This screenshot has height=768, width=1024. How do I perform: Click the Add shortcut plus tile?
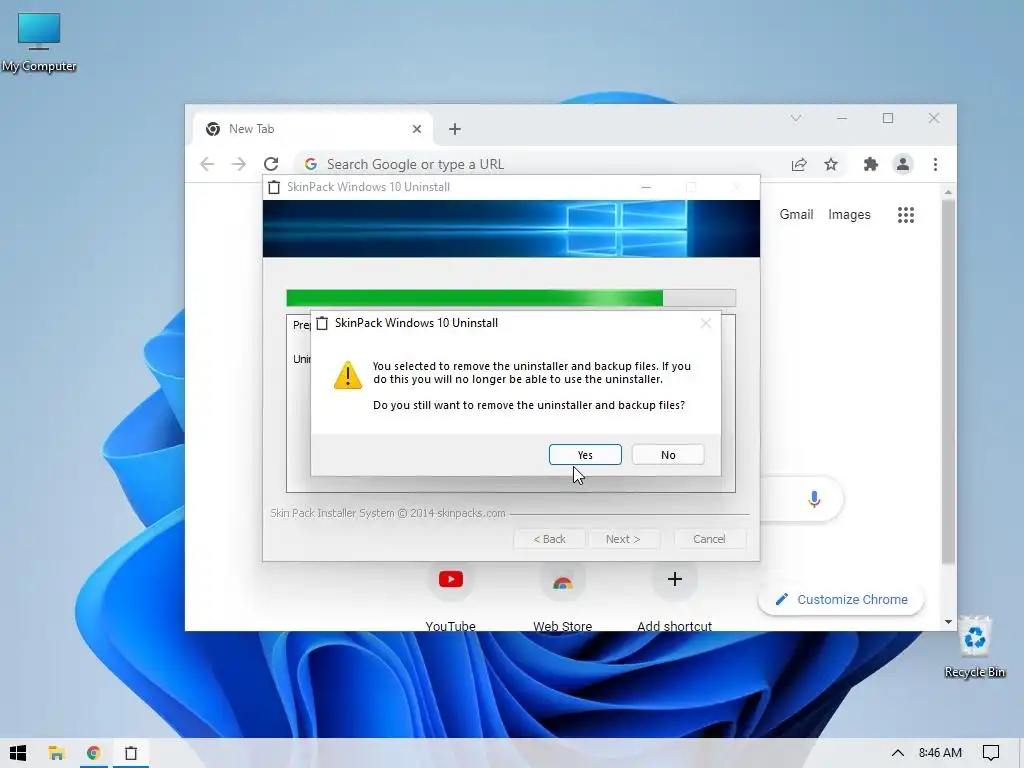click(x=675, y=579)
